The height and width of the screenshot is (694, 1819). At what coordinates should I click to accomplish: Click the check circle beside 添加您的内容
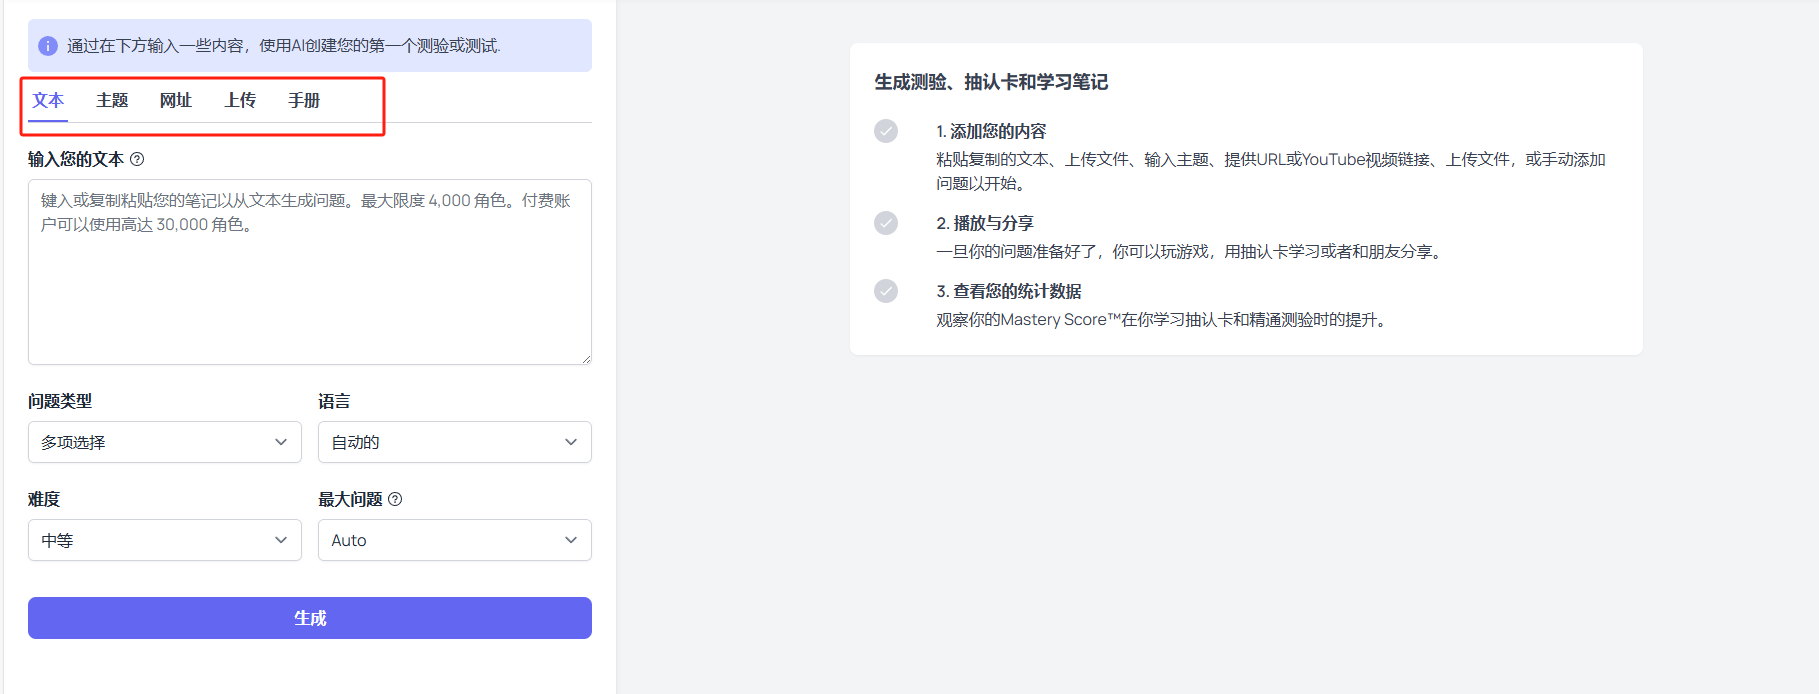coord(886,131)
